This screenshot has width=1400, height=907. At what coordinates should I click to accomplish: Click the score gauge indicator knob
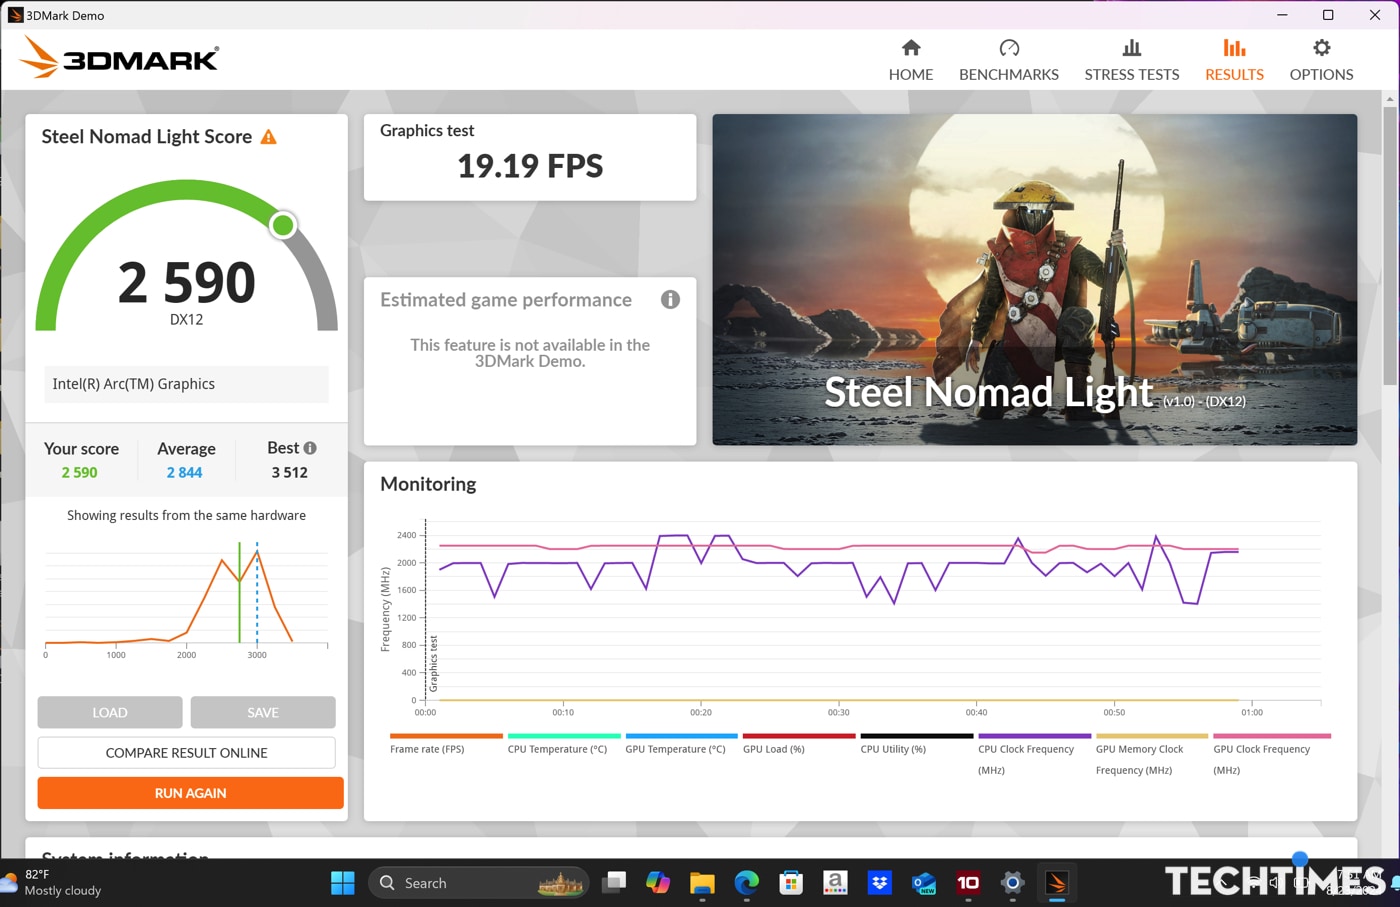[x=283, y=225]
